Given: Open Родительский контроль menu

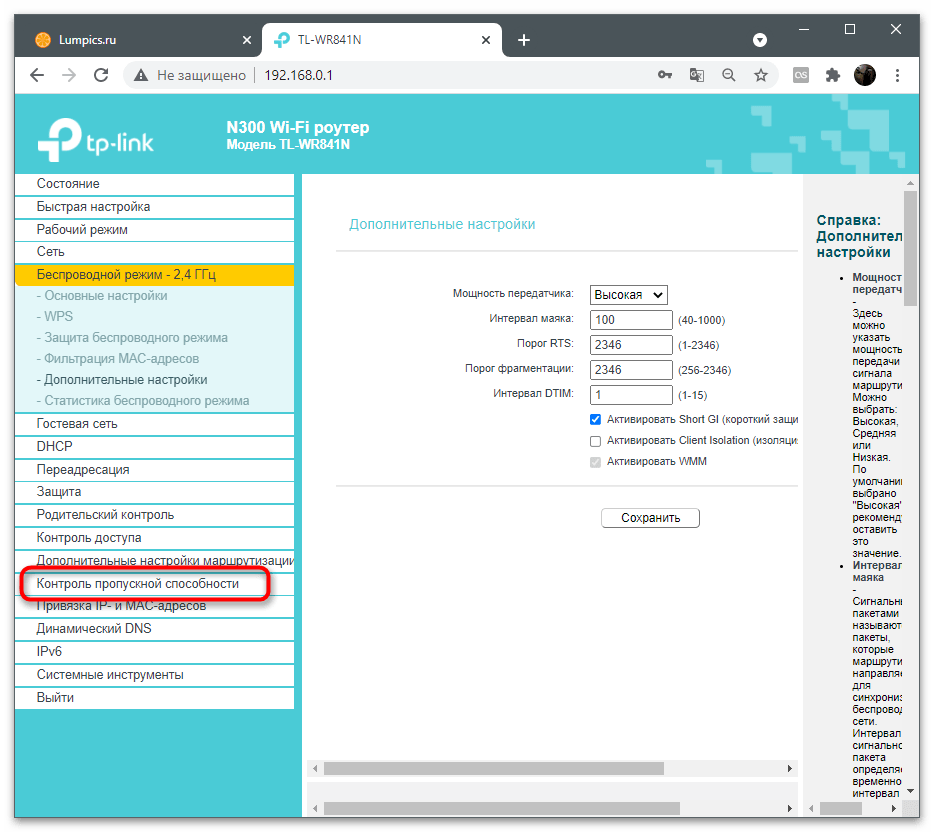Looking at the screenshot, I should tap(154, 515).
